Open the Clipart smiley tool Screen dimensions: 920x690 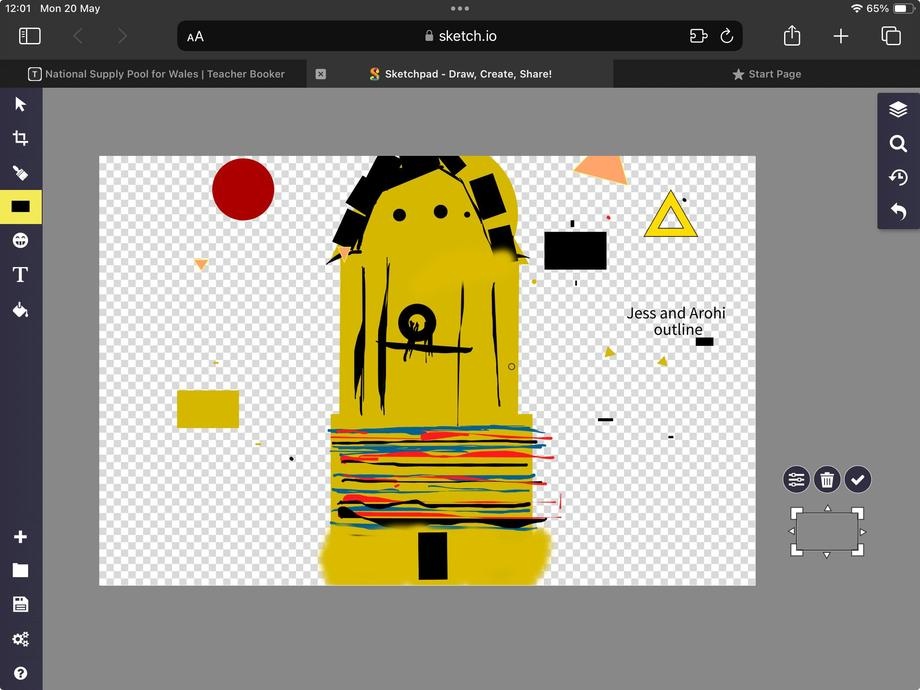pos(21,241)
